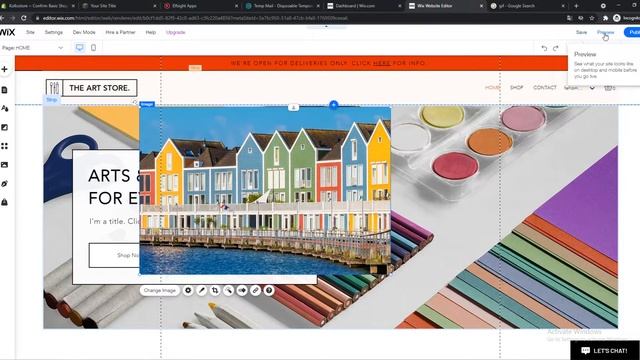Bookmark this page with star icon
The image size is (640, 360).
592,18
